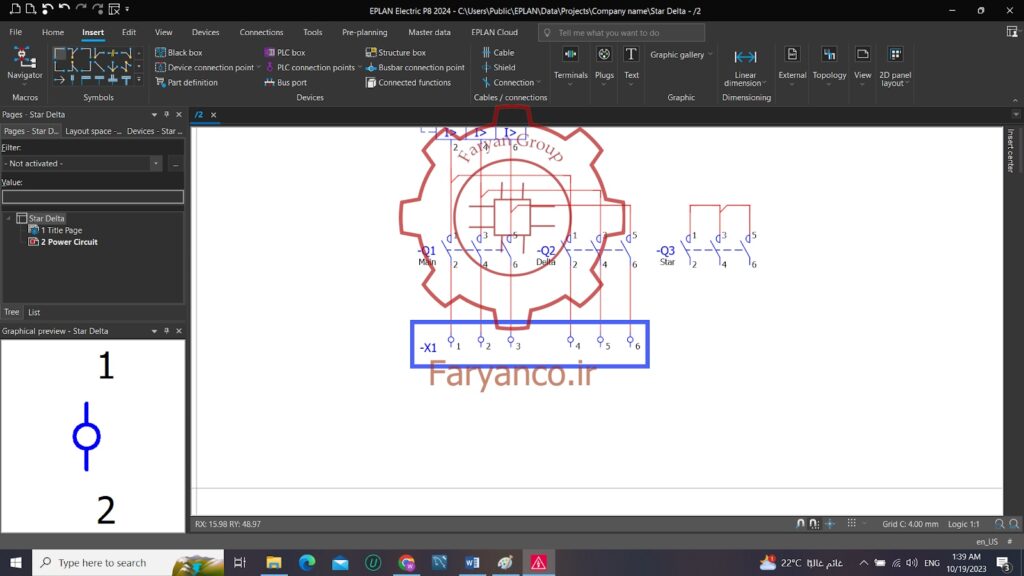Click the first symbol in Symbols gallery

click(x=59, y=53)
